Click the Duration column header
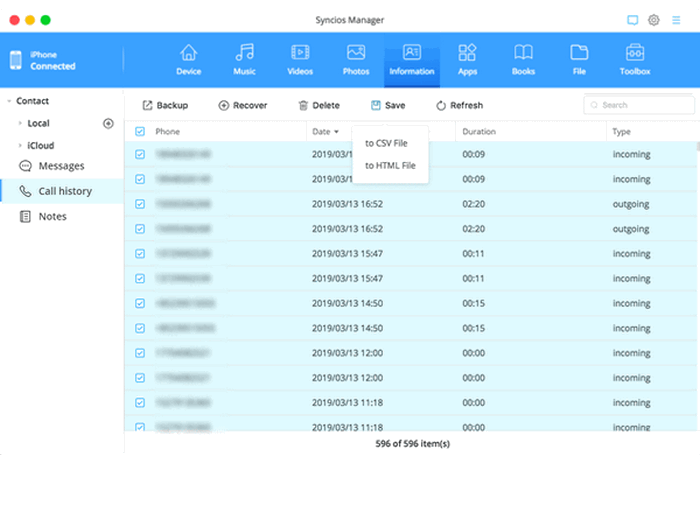The height and width of the screenshot is (506, 700). (479, 132)
